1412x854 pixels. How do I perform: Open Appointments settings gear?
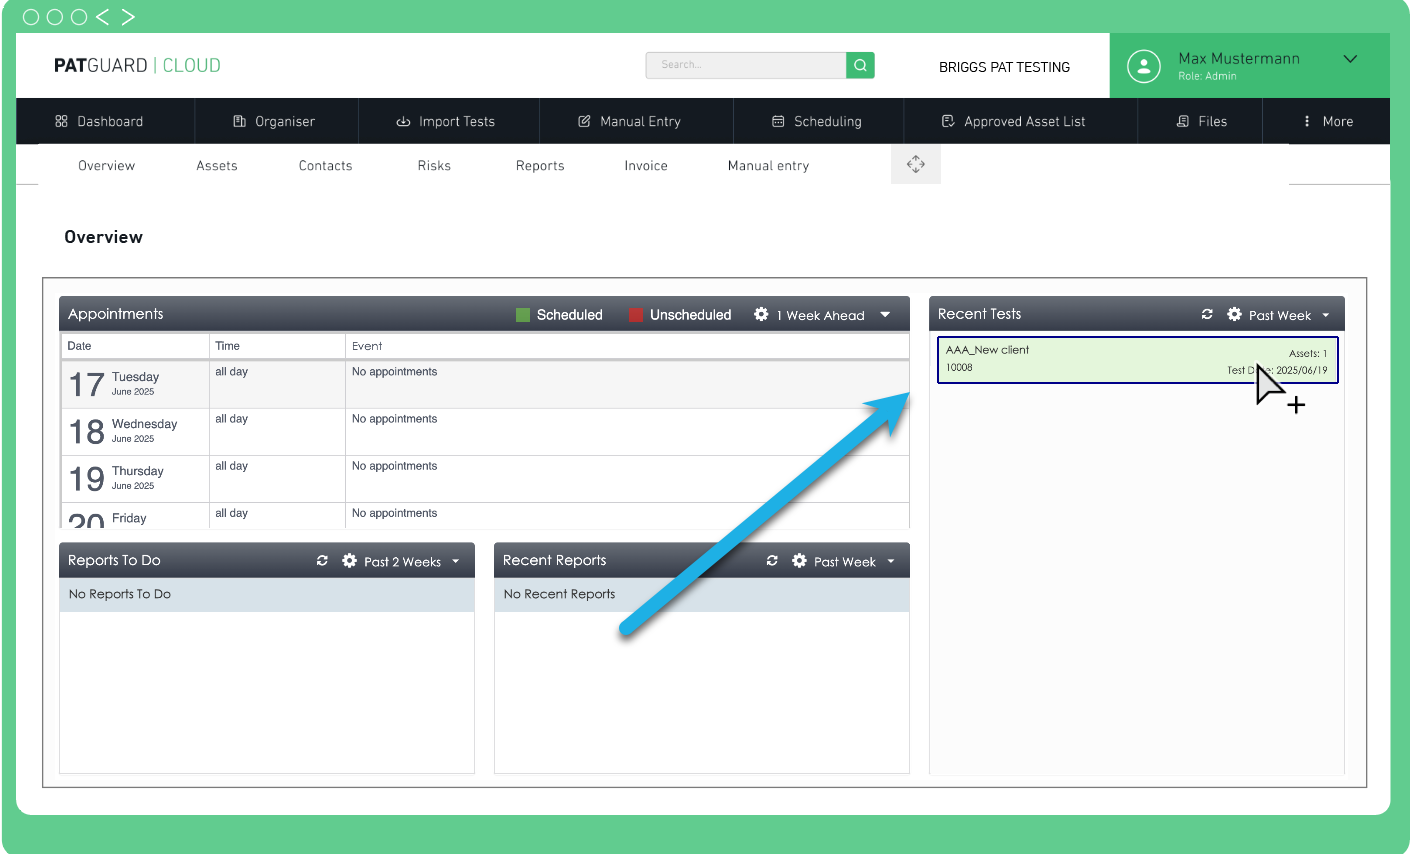pyautogui.click(x=761, y=314)
